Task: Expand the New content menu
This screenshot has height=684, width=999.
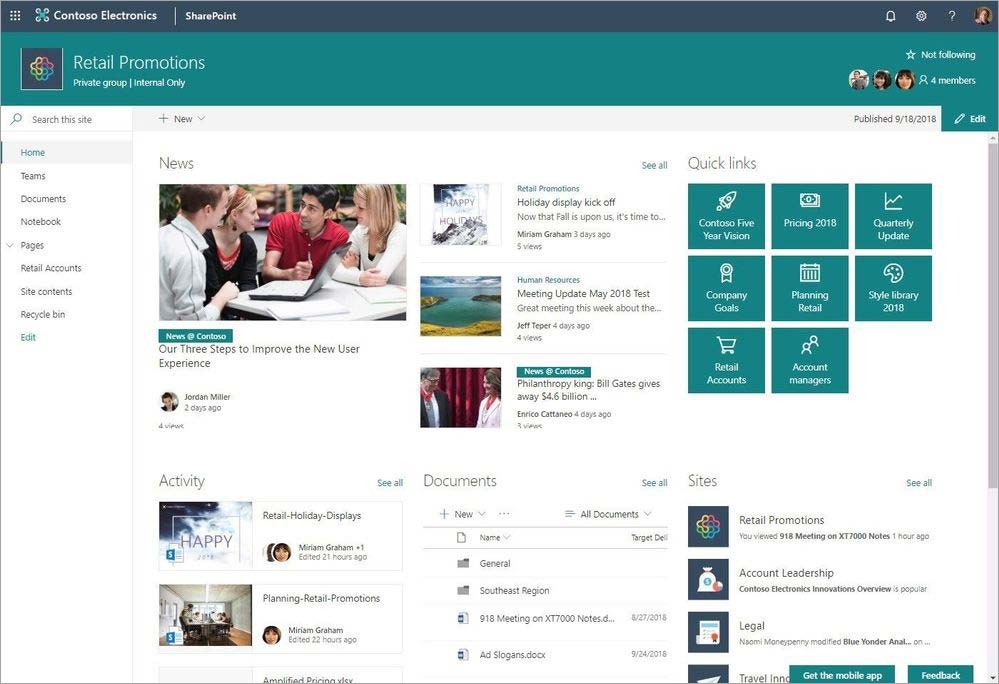Action: (x=180, y=118)
